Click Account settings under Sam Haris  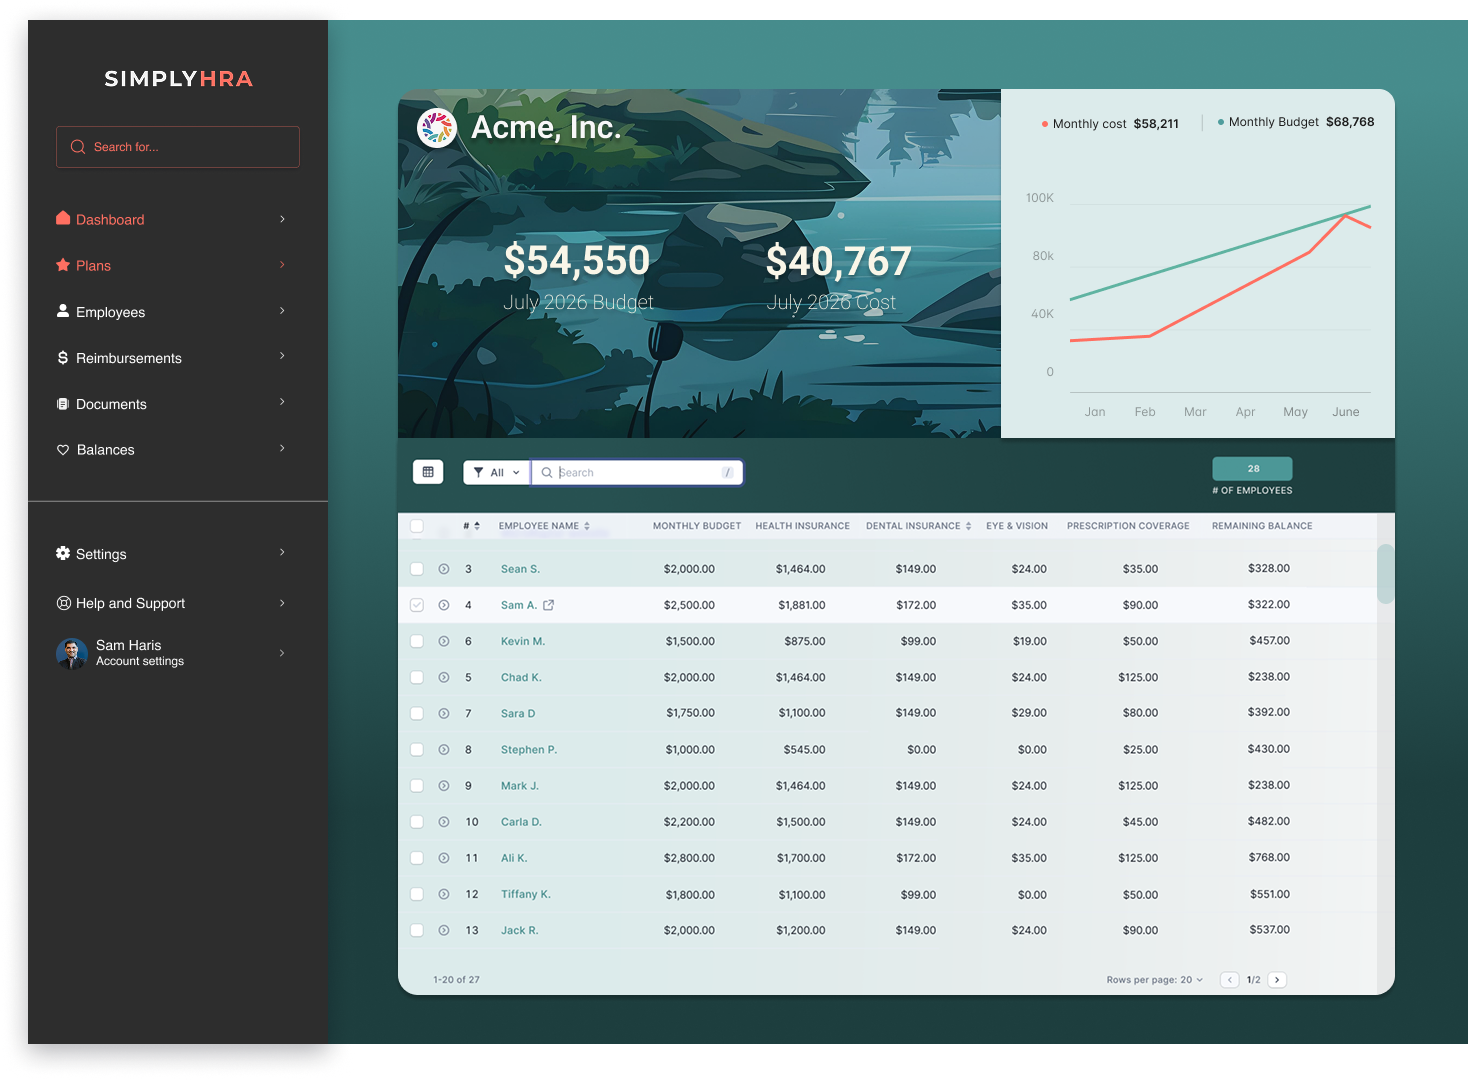[x=140, y=662]
